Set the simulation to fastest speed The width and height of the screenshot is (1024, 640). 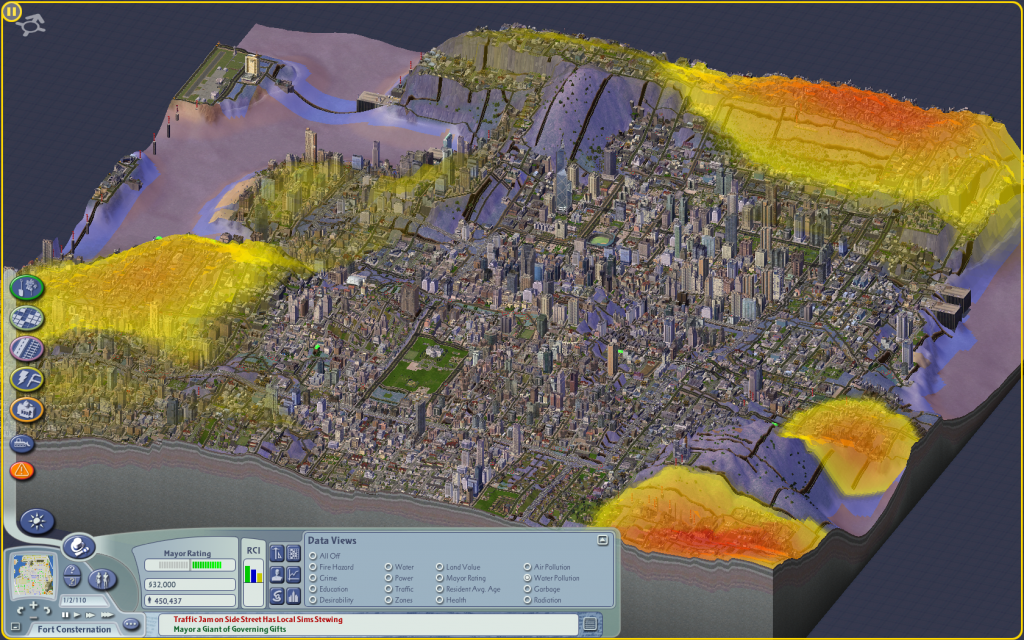click(x=106, y=615)
